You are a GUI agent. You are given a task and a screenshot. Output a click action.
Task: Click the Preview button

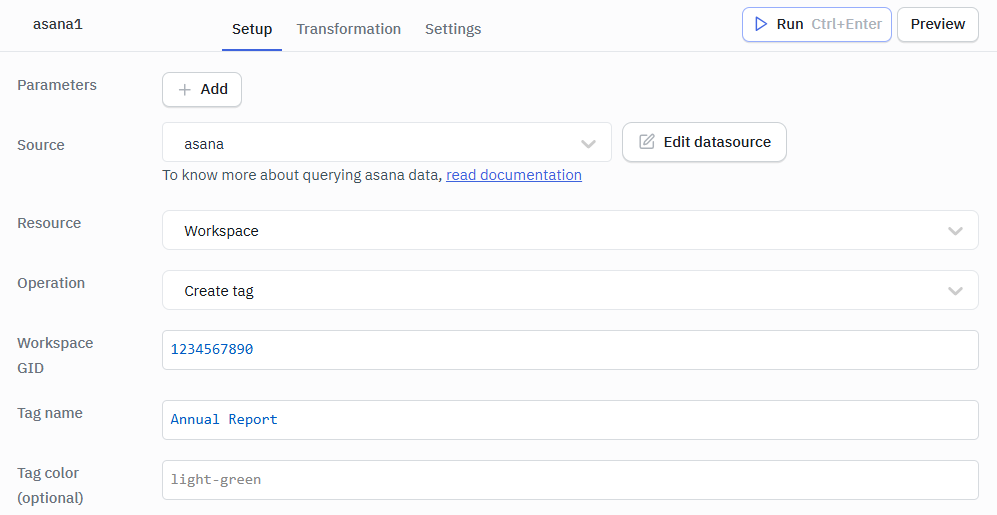938,24
